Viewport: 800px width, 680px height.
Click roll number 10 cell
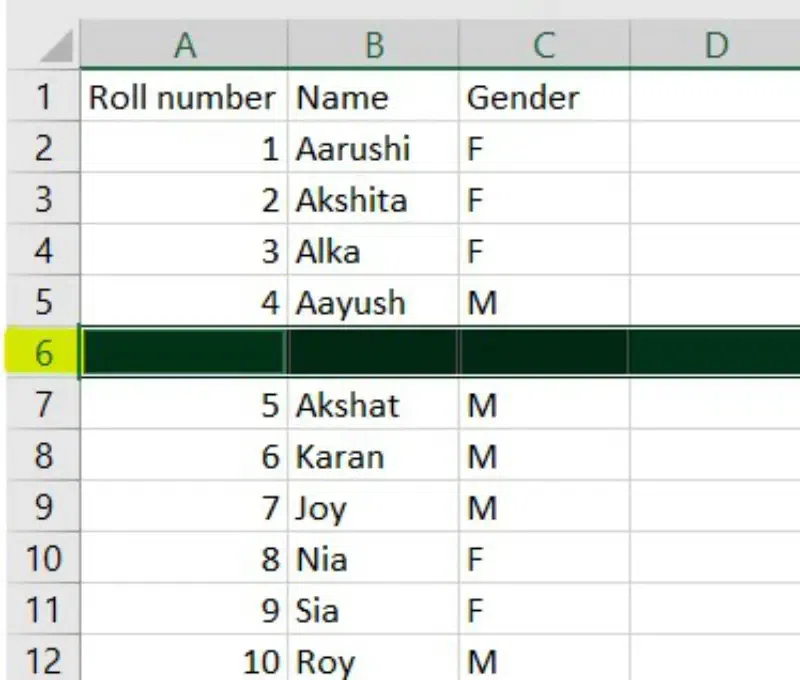184,661
